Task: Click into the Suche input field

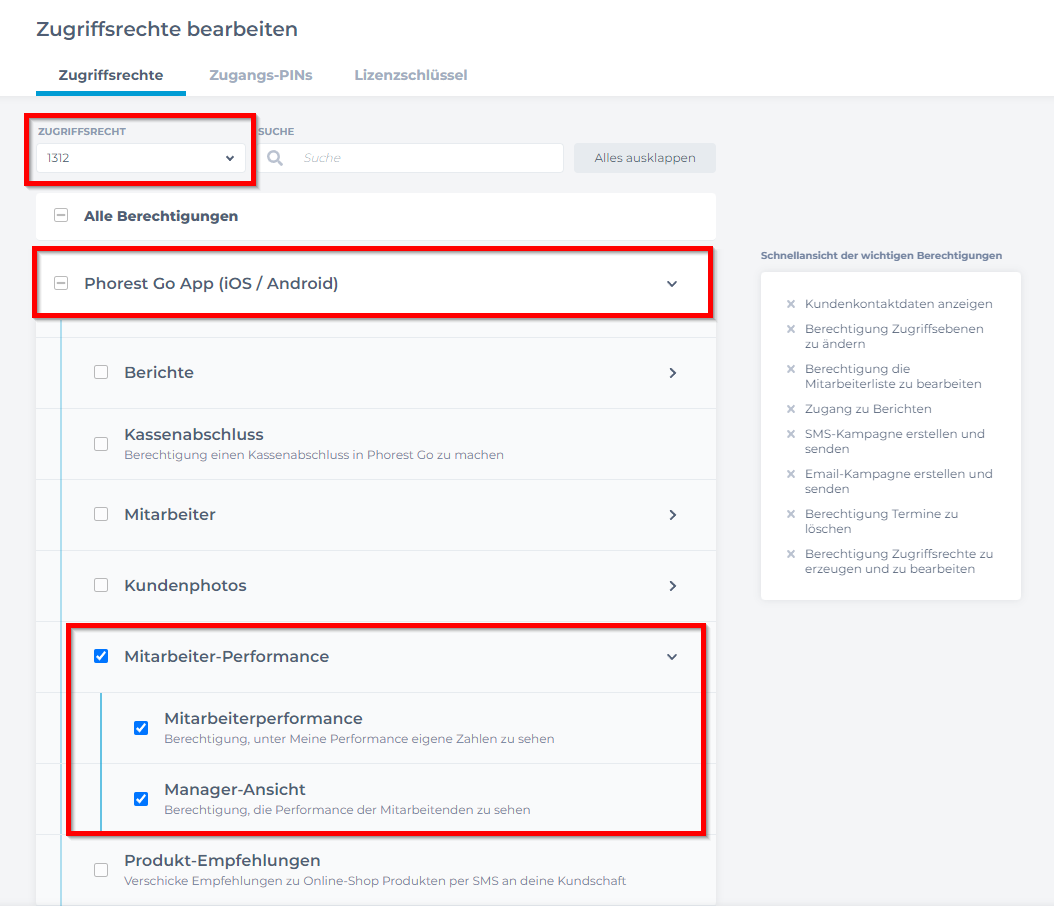Action: click(411, 158)
